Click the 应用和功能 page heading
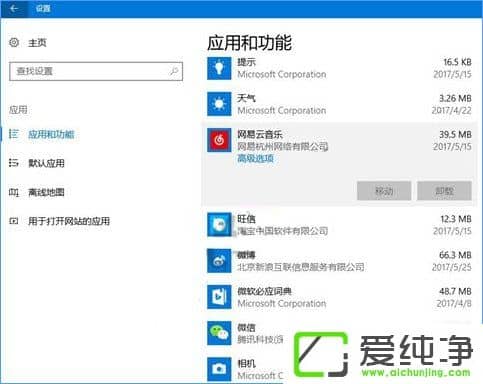The image size is (483, 384). pos(249,43)
